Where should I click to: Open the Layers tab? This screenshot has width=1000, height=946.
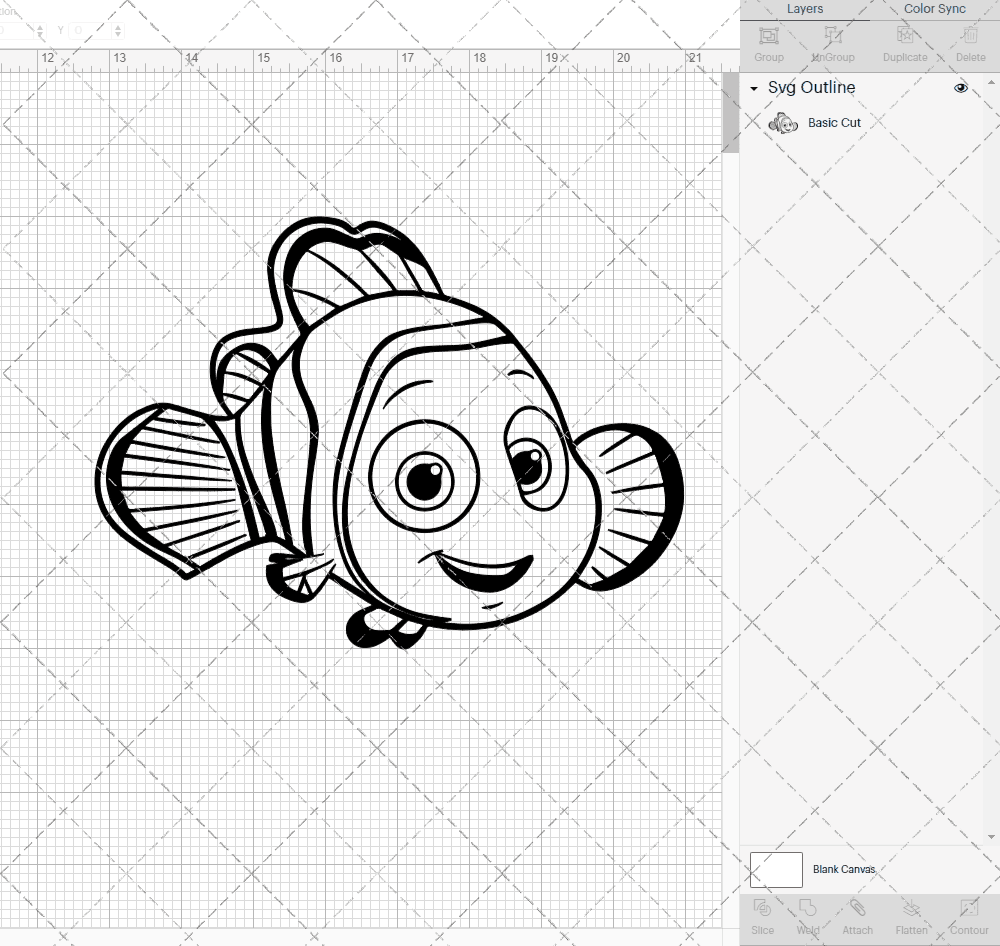pos(804,9)
